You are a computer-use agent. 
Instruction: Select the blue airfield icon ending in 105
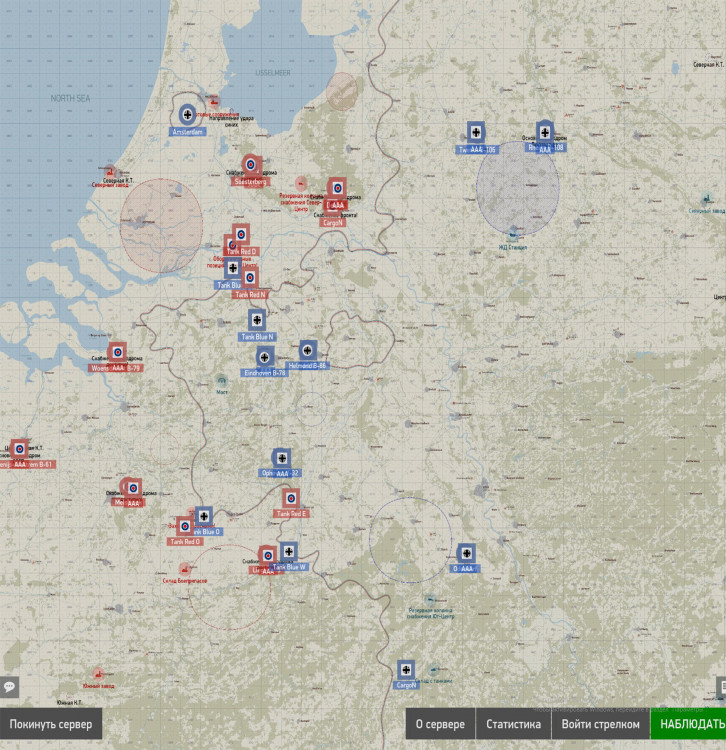476,132
